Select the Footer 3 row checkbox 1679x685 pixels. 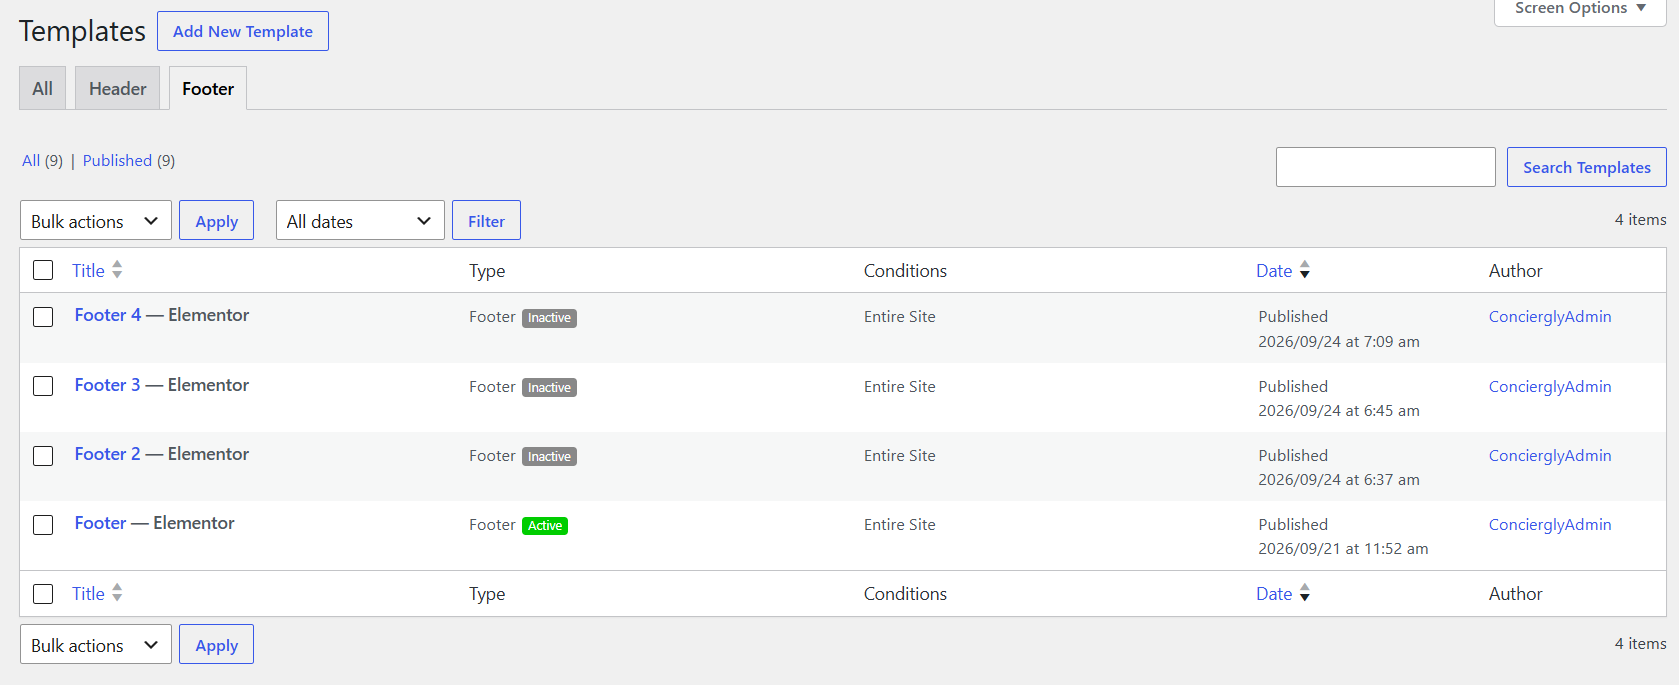coord(43,386)
